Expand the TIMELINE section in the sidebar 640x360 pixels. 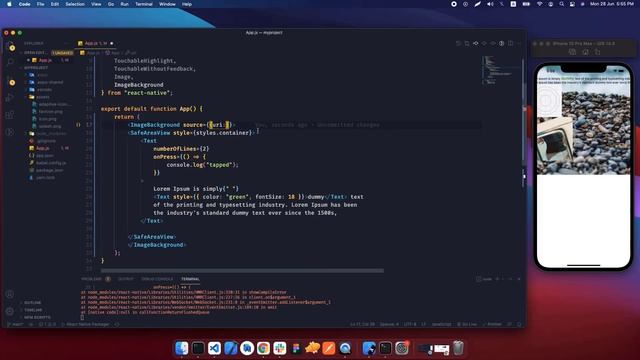(33, 310)
